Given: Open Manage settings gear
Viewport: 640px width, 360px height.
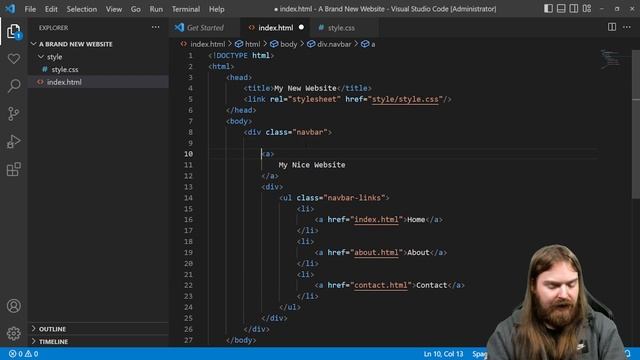Looking at the screenshot, I should pyautogui.click(x=13, y=333).
